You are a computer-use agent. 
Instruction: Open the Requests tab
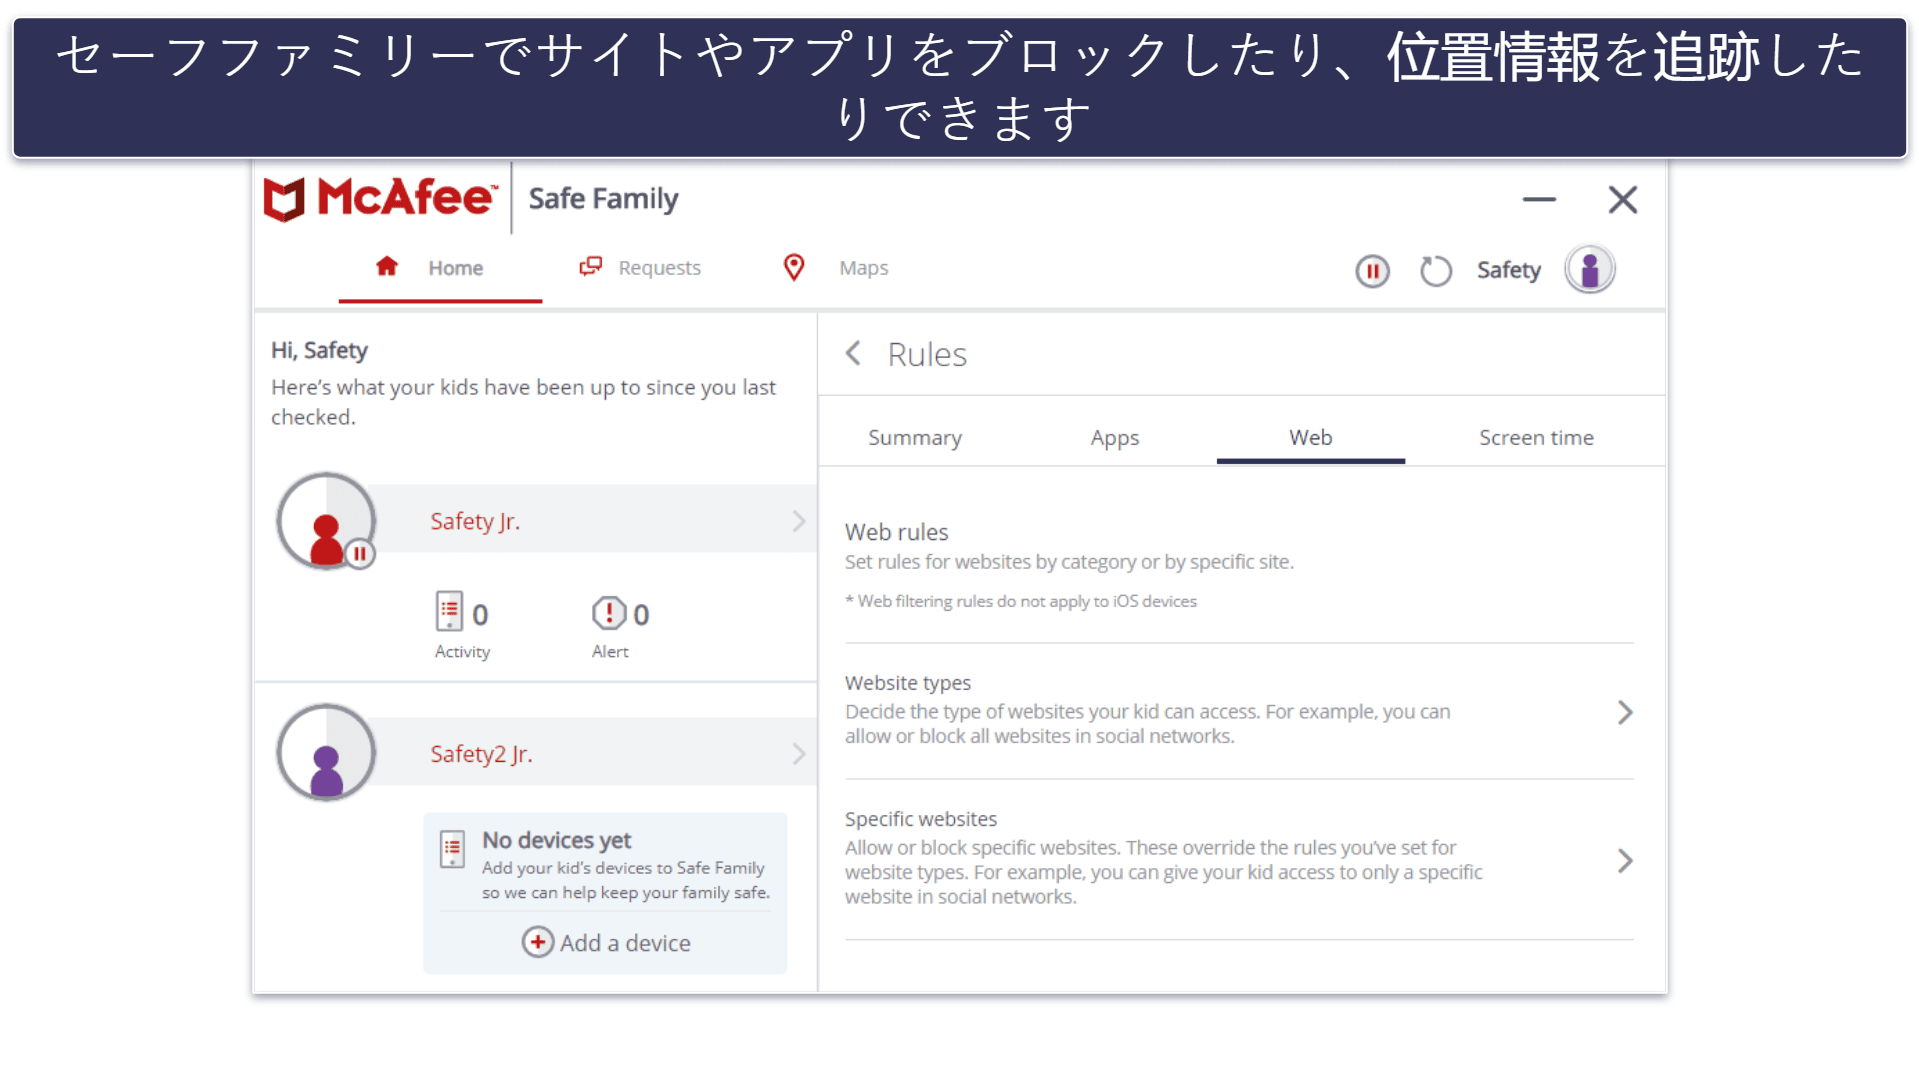(641, 268)
